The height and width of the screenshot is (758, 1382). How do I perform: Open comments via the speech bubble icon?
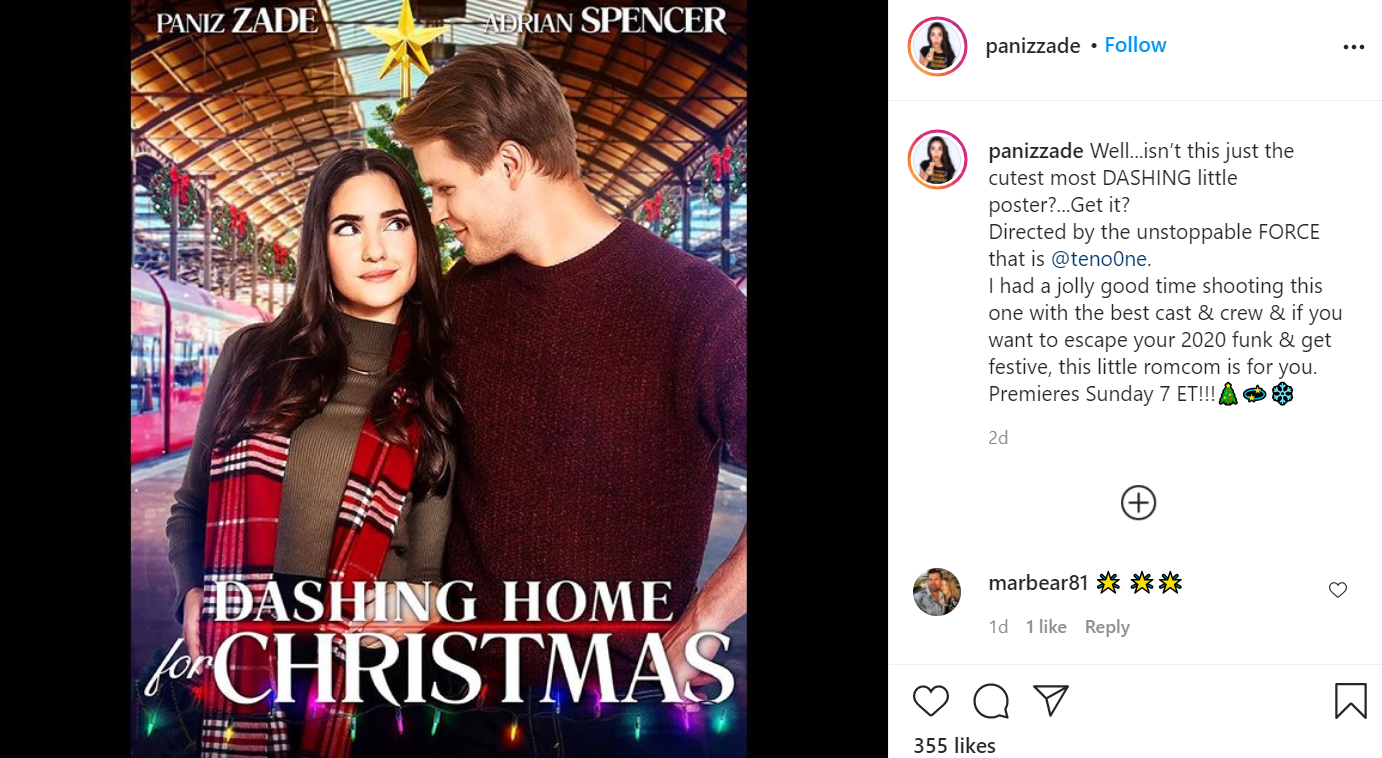coord(990,701)
